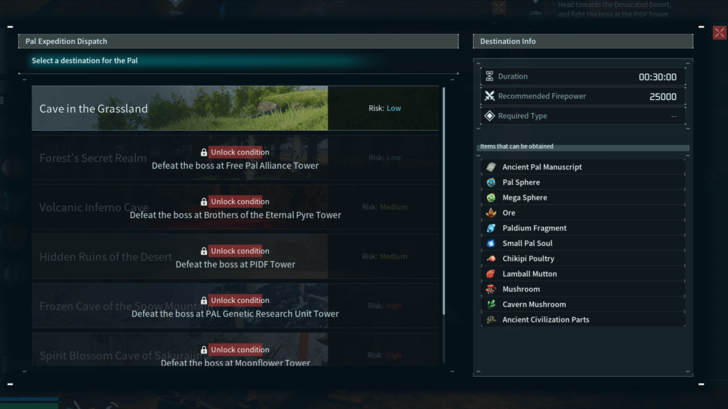The height and width of the screenshot is (409, 728).
Task: Click the Cavern Mushroom item icon
Action: point(491,304)
